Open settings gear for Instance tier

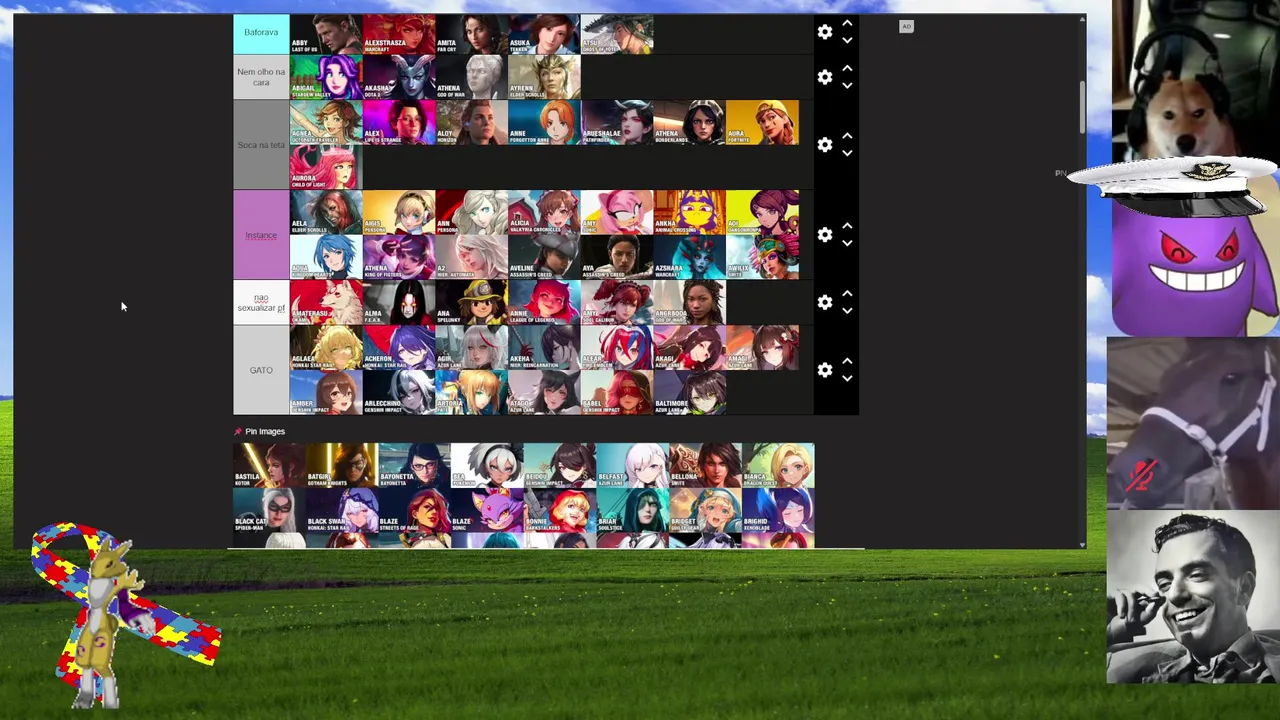pos(824,235)
